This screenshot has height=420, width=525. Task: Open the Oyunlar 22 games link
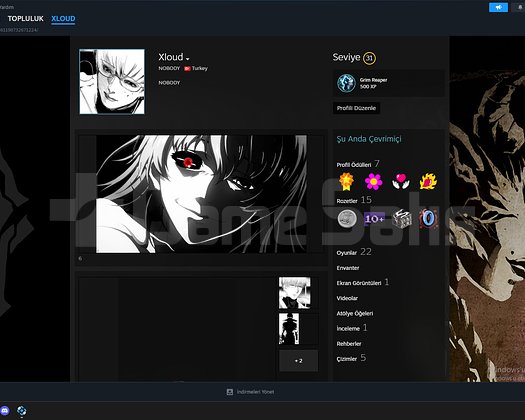[354, 252]
